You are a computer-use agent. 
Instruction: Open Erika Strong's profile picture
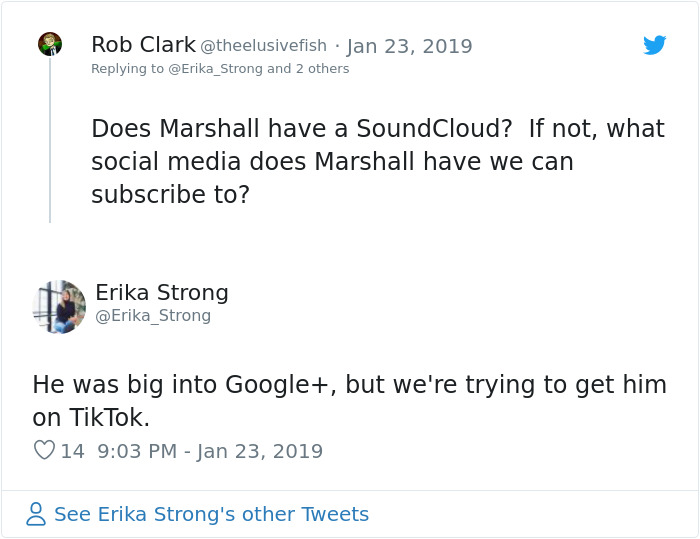pos(59,306)
